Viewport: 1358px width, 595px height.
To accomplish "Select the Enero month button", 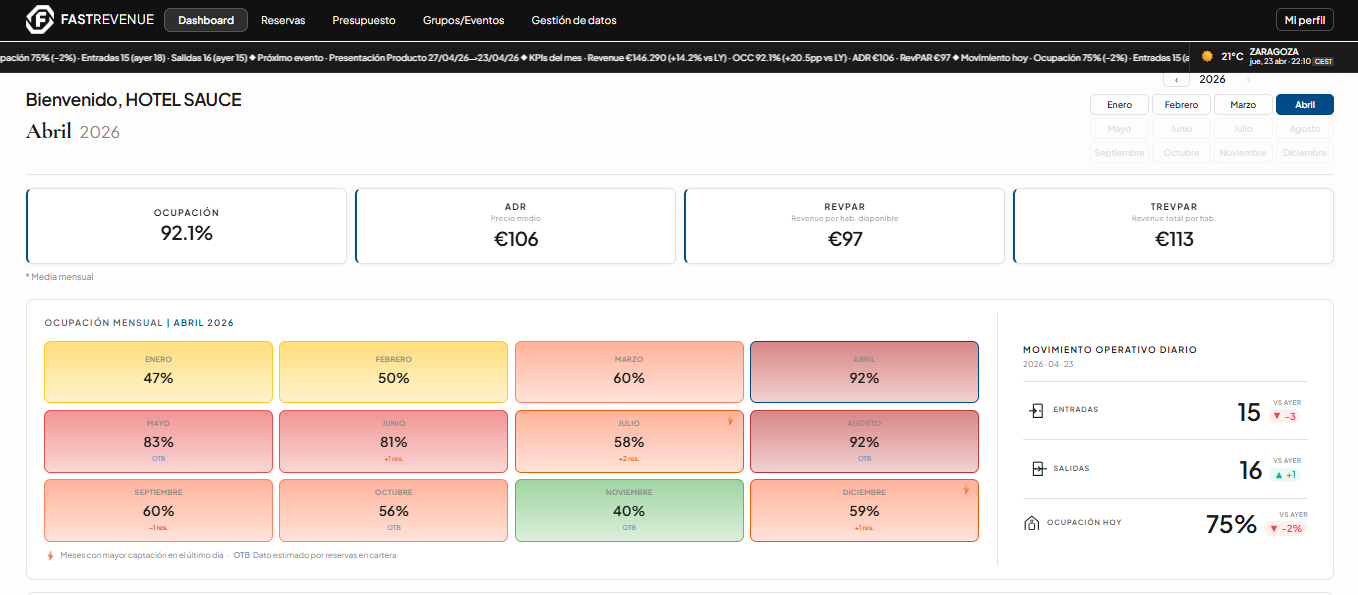I will pos(1120,105).
